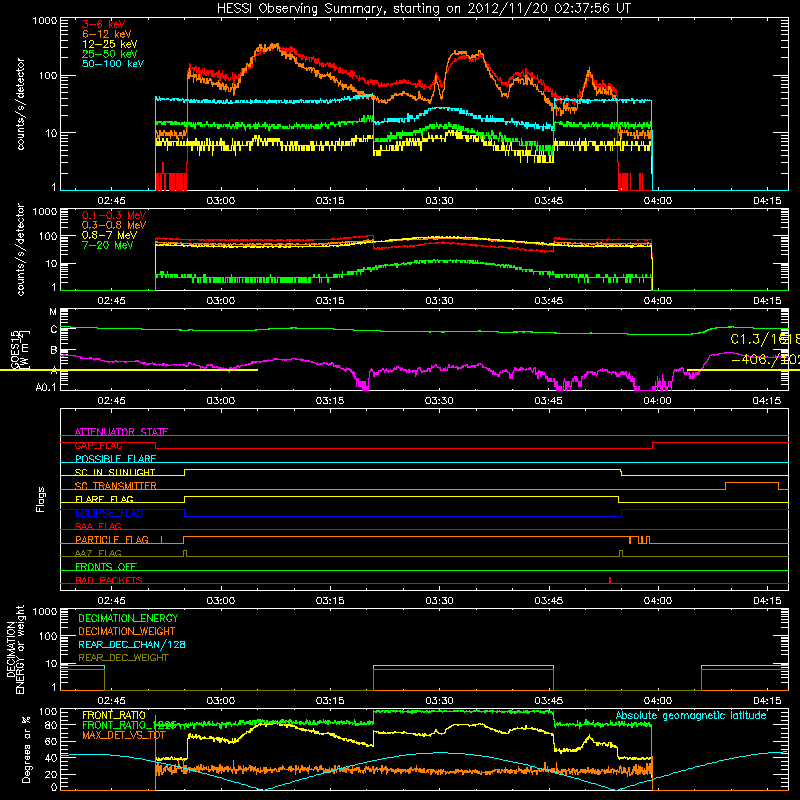Click the ECLIPSE_FLAG label
Screen dimensions: 800x800
pos(109,513)
